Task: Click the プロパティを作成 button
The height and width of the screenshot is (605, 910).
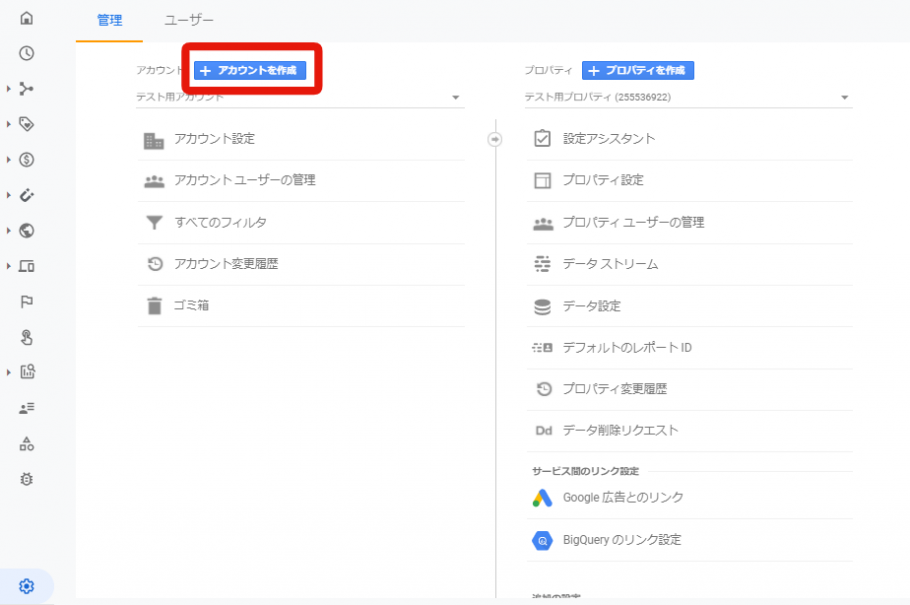Action: coord(637,70)
